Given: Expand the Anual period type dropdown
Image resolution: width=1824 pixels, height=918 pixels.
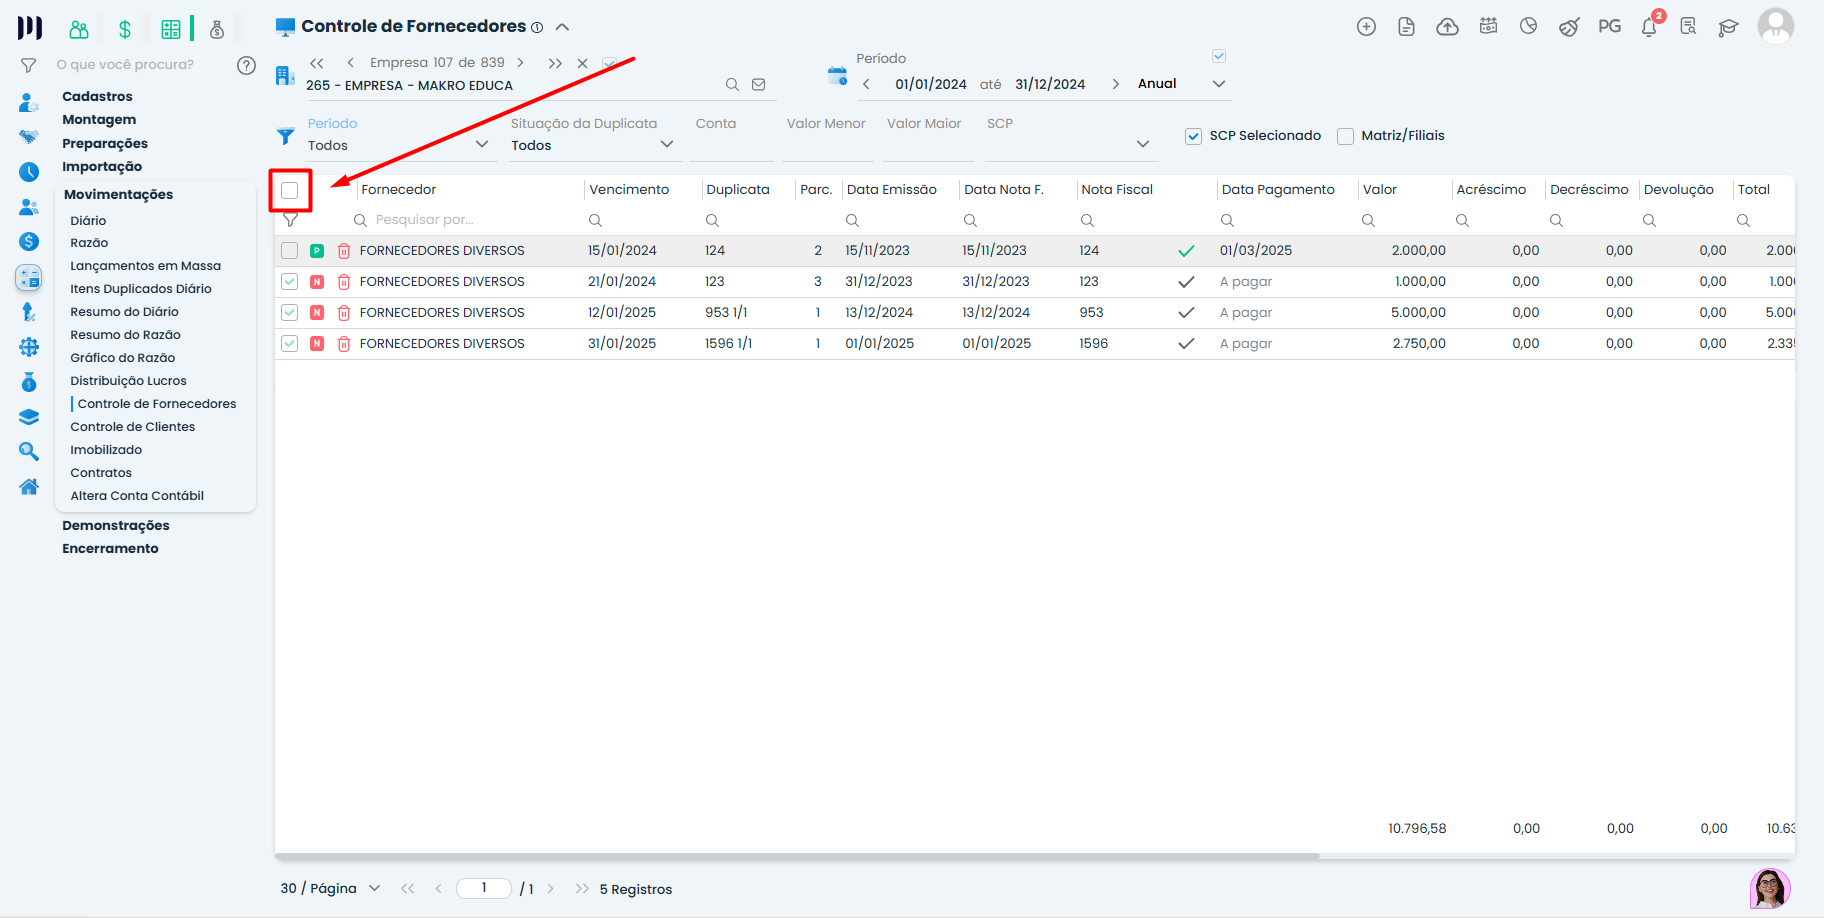Looking at the screenshot, I should (1218, 84).
